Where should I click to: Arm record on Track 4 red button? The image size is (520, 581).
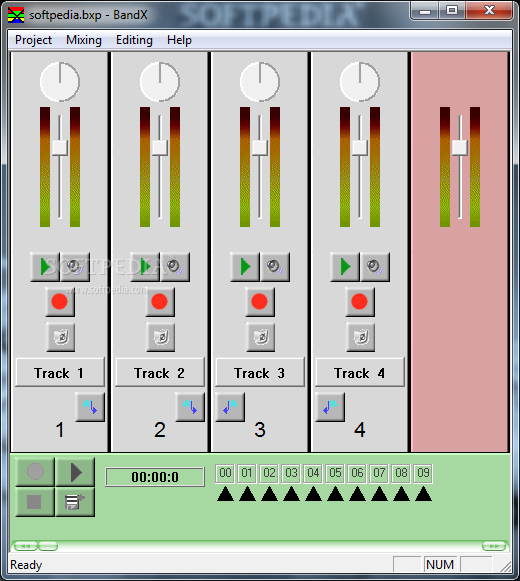click(360, 302)
